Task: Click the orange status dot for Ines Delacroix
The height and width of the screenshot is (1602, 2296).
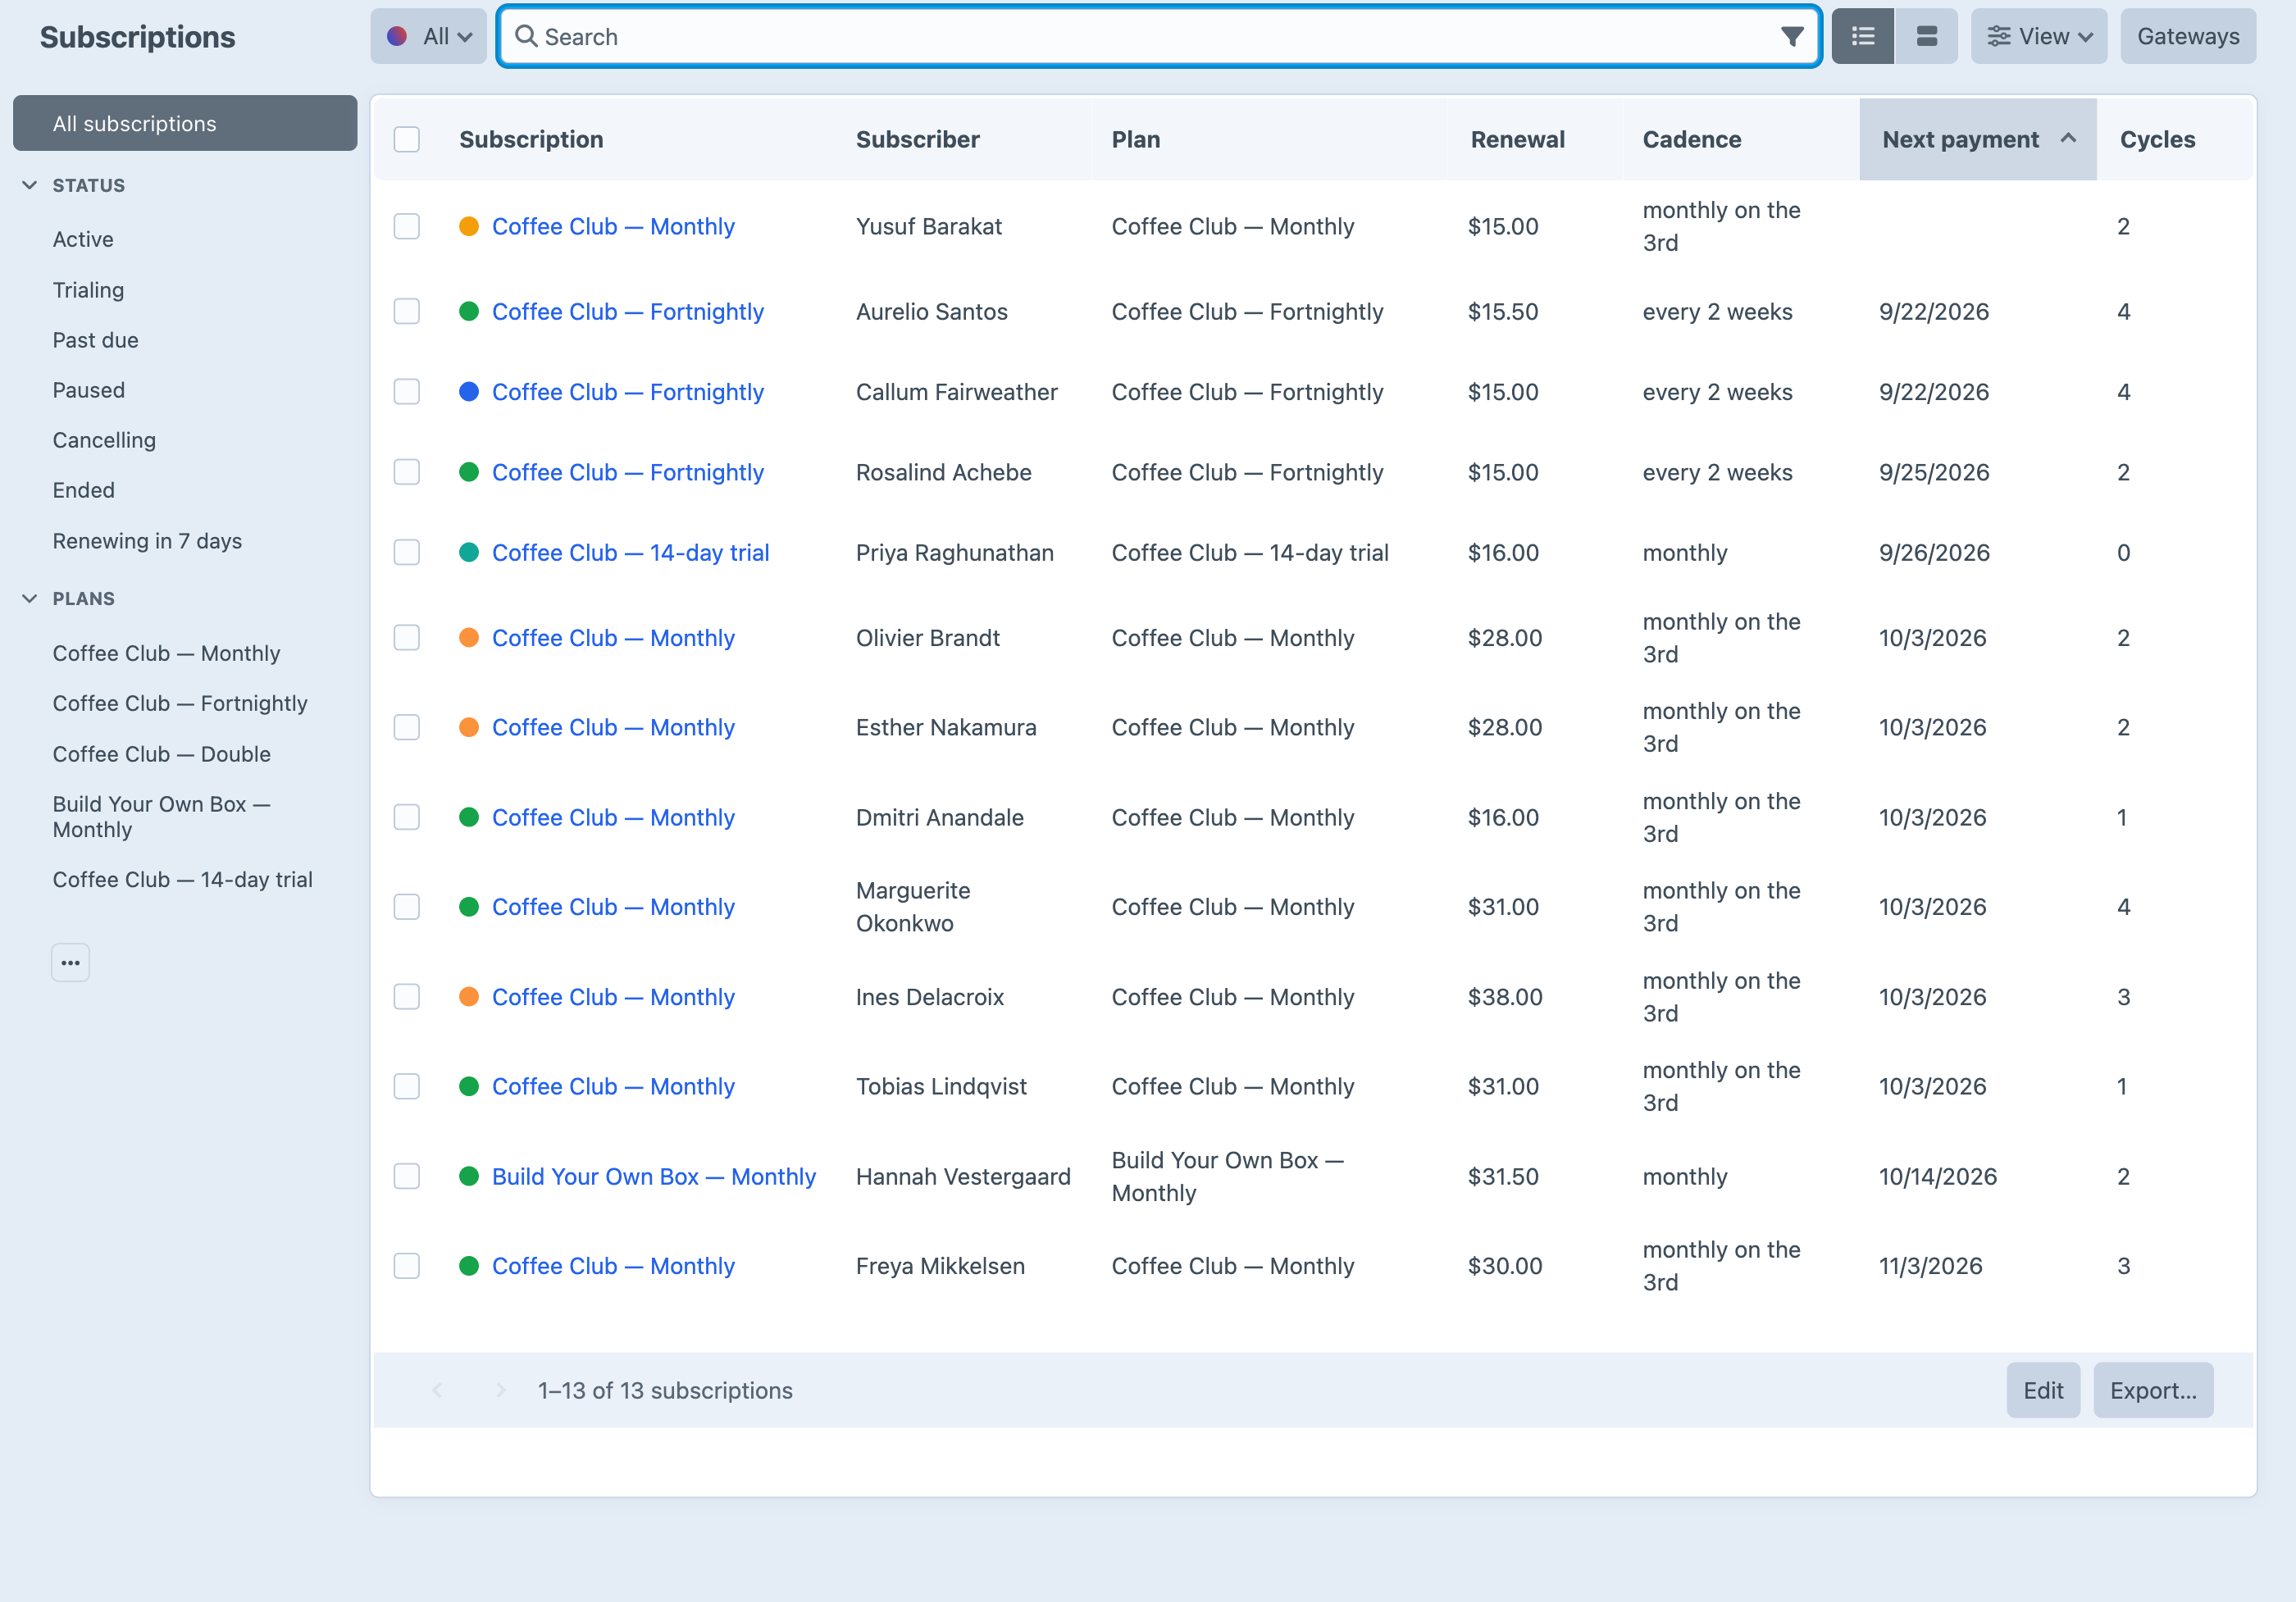Action: 468,996
